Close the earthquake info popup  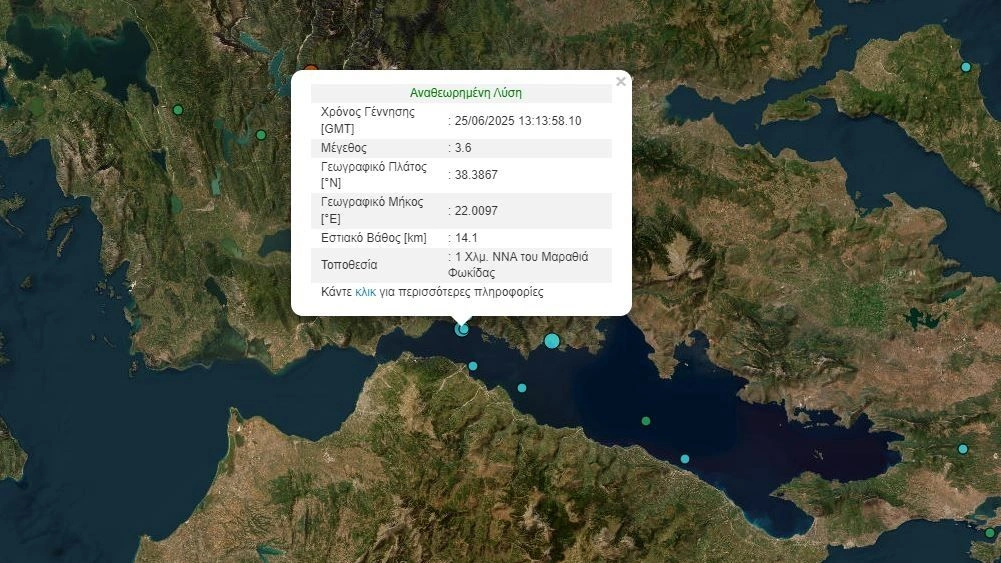(621, 82)
